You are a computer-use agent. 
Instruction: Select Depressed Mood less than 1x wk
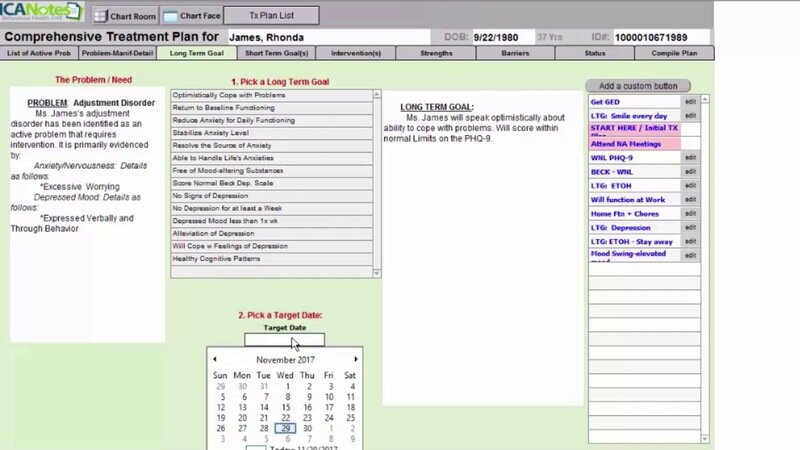[x=271, y=221]
